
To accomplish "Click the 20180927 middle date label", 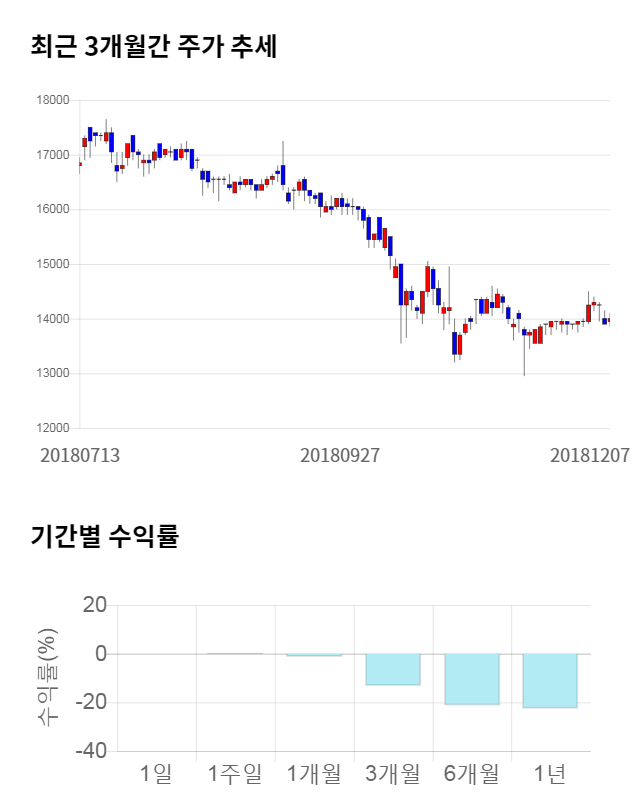I will 340,455.
